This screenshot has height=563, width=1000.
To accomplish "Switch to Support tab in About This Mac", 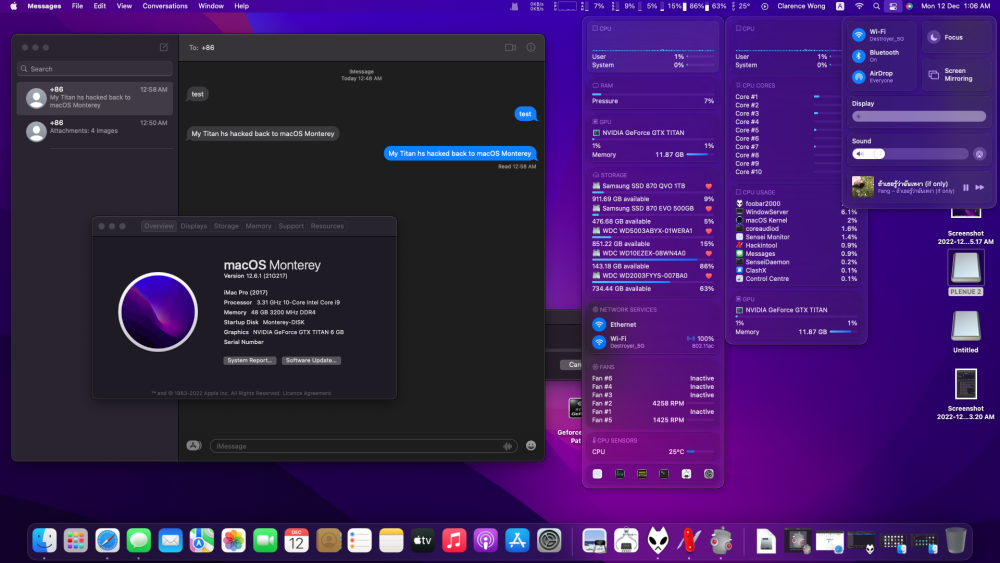I will point(291,226).
